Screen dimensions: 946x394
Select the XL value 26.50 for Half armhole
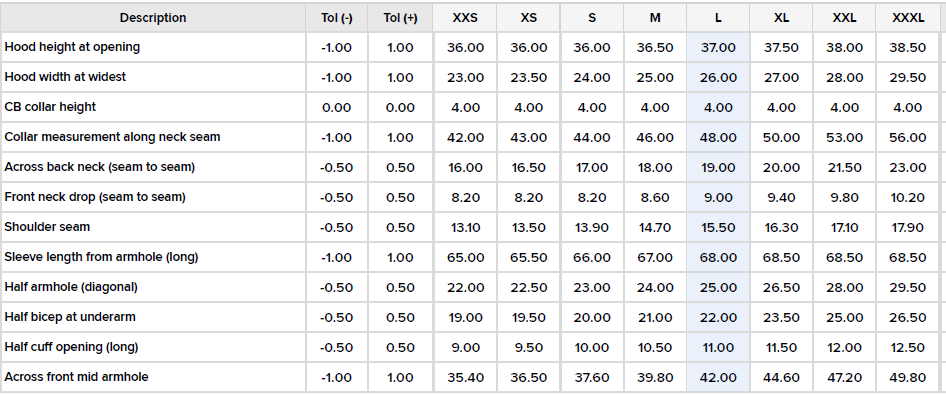[x=781, y=287]
